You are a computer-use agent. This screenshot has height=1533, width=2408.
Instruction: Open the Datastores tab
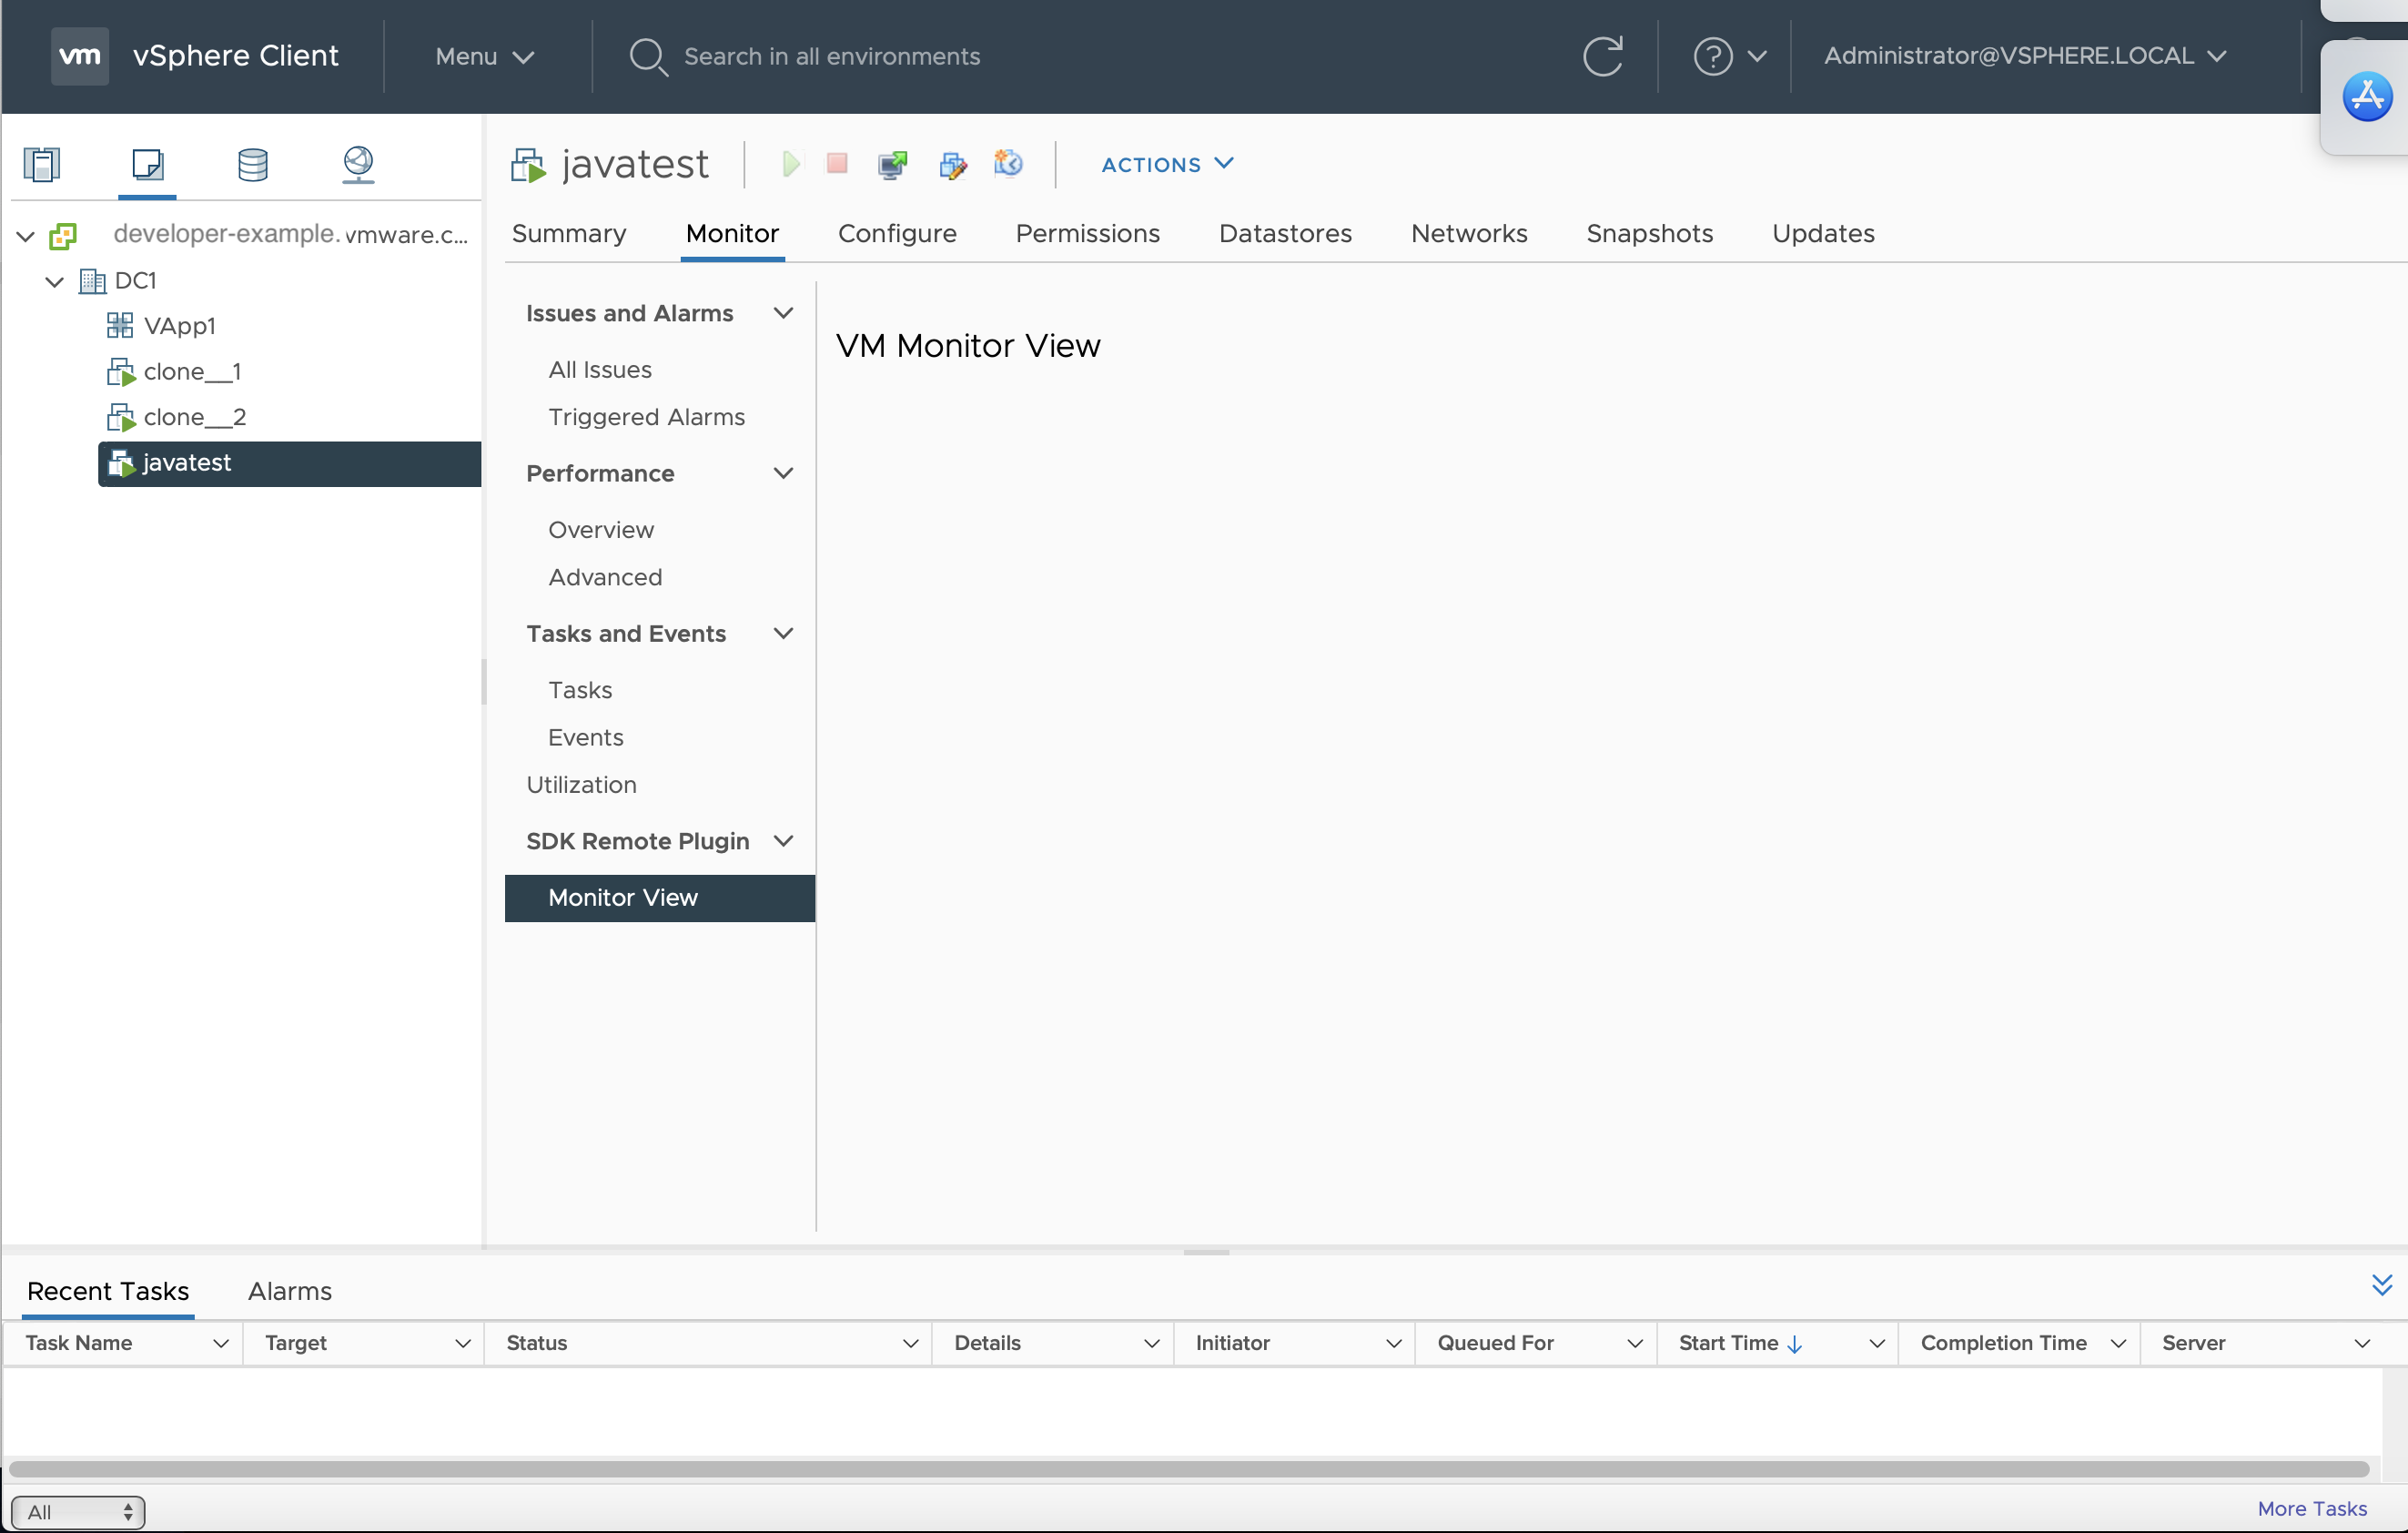coord(1285,234)
